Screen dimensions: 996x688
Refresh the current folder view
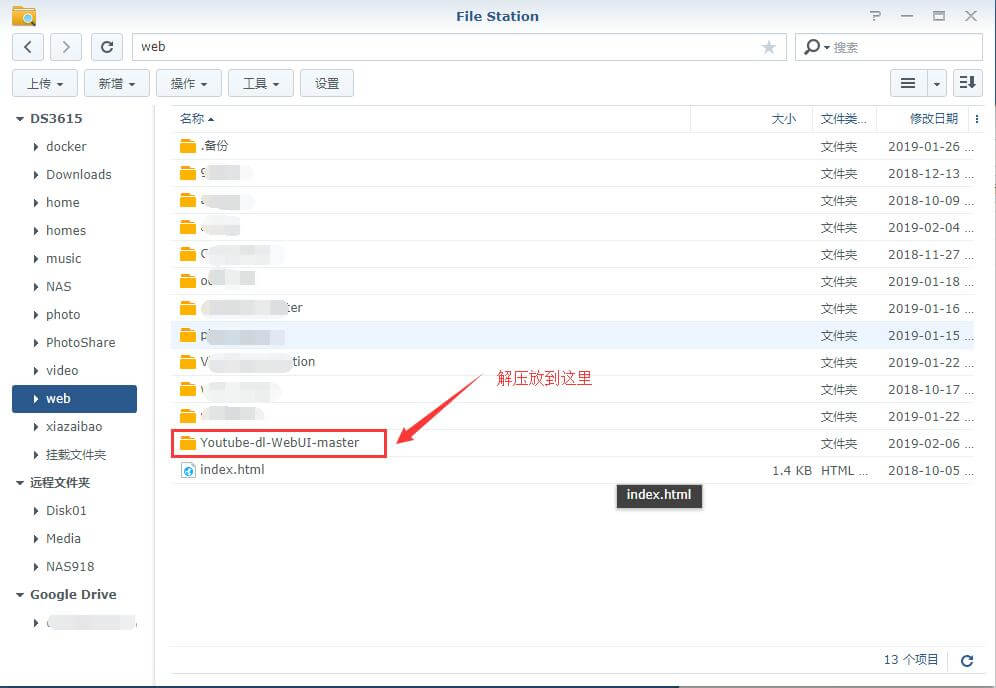point(107,46)
